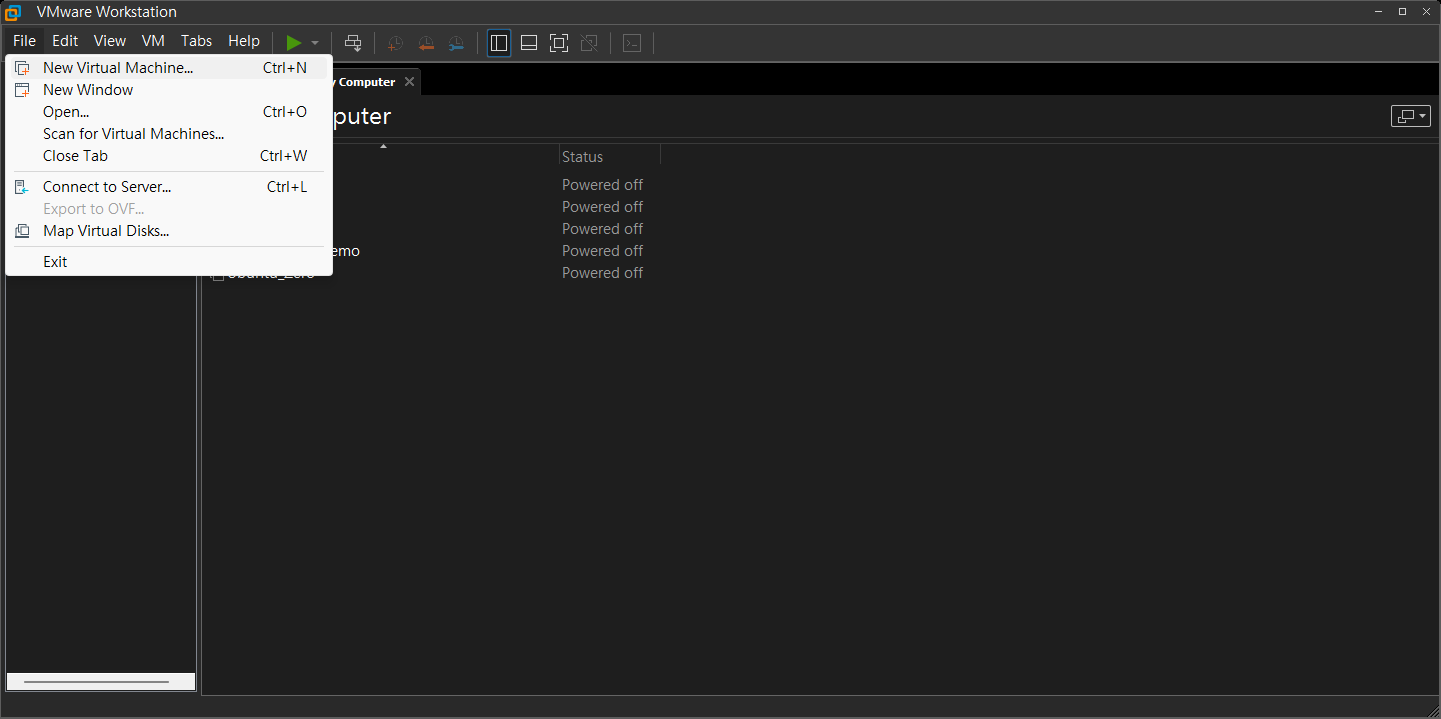Screen dimensions: 1441x719
Task: Open the view options dropdown at top right
Action: [x=1410, y=116]
